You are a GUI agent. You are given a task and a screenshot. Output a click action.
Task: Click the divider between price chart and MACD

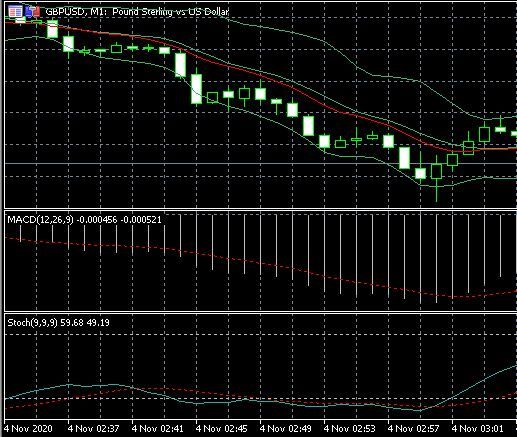[260, 209]
